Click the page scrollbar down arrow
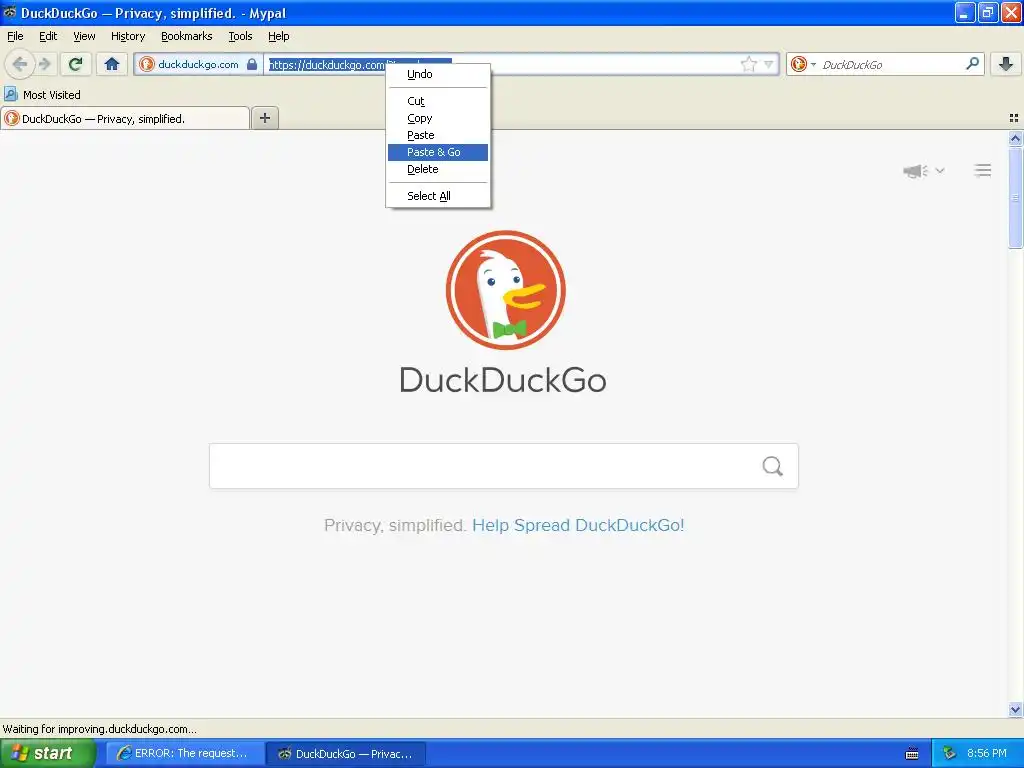This screenshot has width=1024, height=768. click(1015, 709)
